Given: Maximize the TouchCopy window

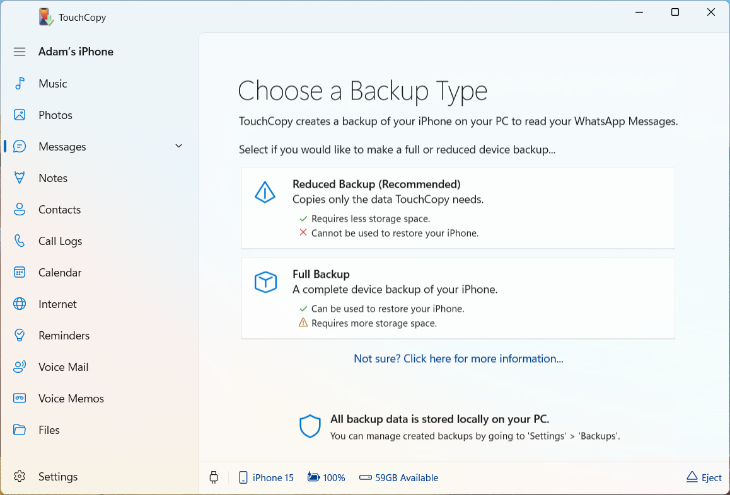Looking at the screenshot, I should pyautogui.click(x=675, y=13).
